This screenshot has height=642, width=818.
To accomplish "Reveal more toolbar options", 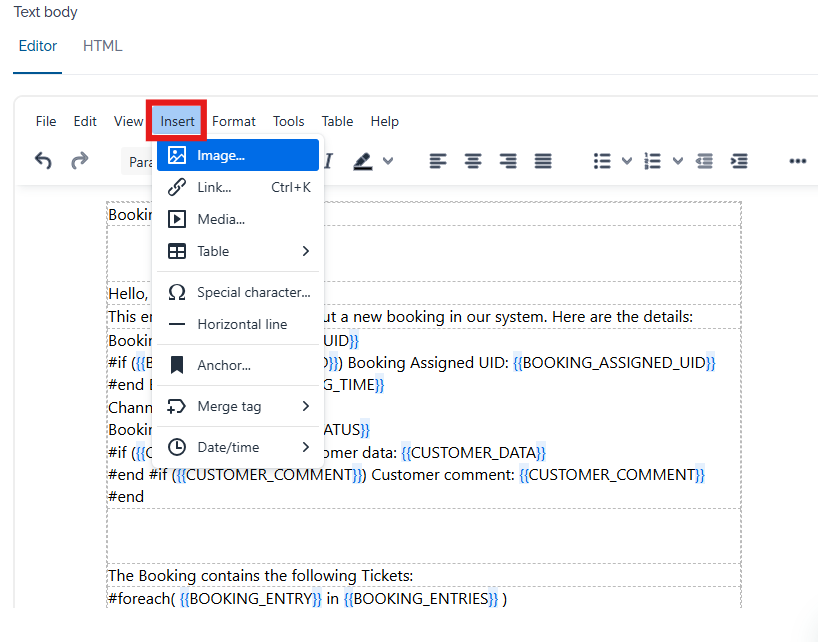I will click(798, 161).
